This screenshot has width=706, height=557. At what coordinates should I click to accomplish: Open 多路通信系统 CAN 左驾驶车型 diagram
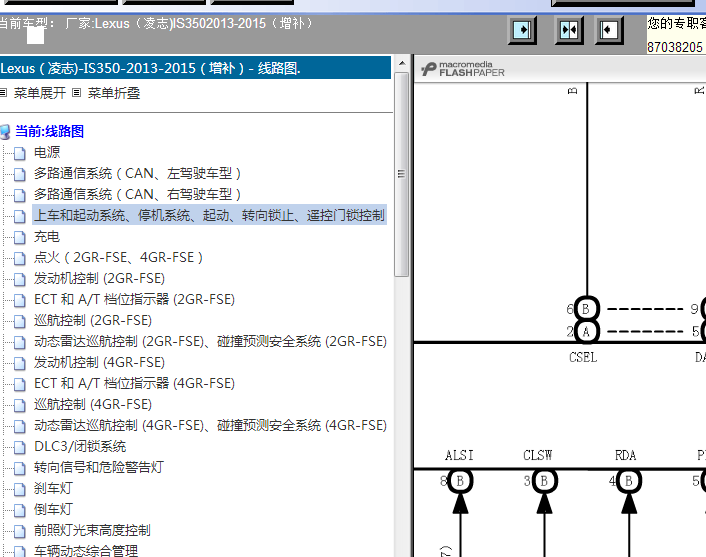(x=137, y=173)
